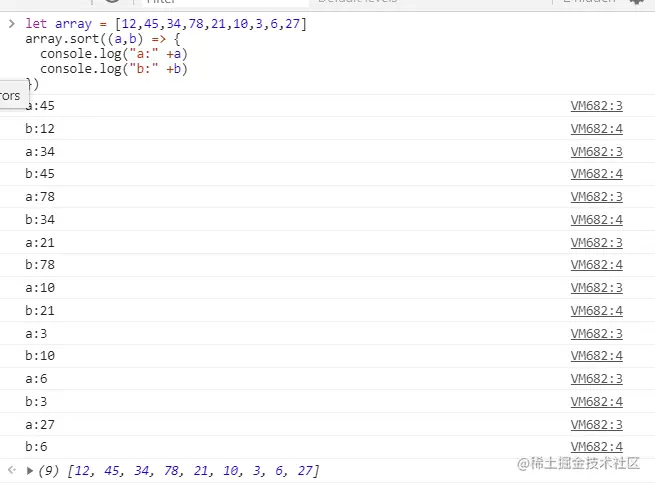This screenshot has height=486, width=655.
Task: Open VM682:4 source link beside b:10
Action: click(x=597, y=356)
